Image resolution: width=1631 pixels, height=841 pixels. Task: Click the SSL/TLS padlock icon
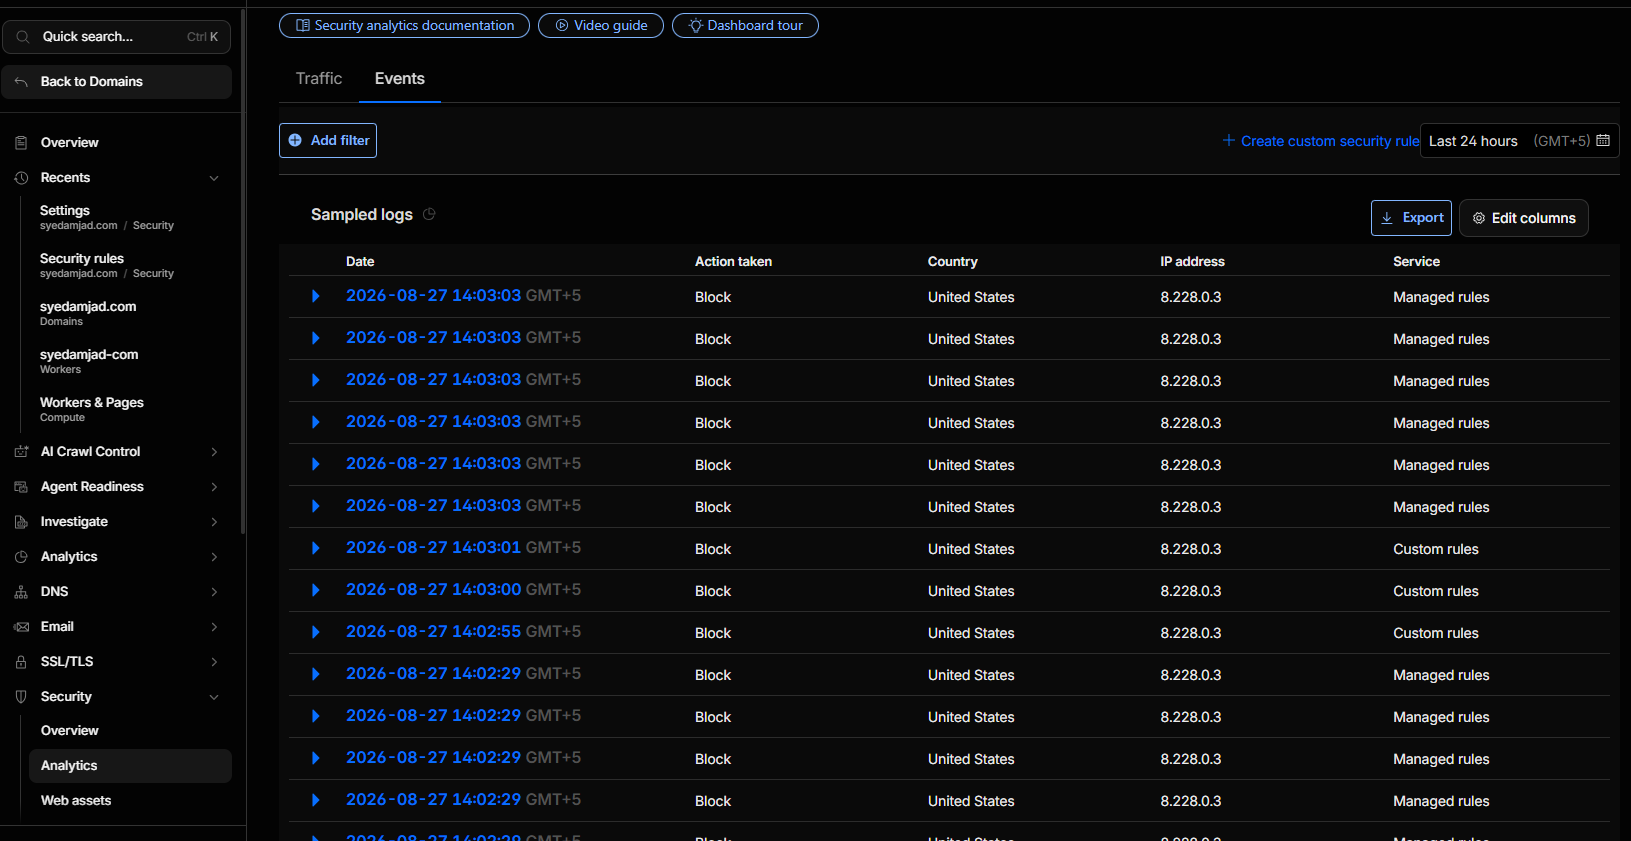pyautogui.click(x=21, y=662)
